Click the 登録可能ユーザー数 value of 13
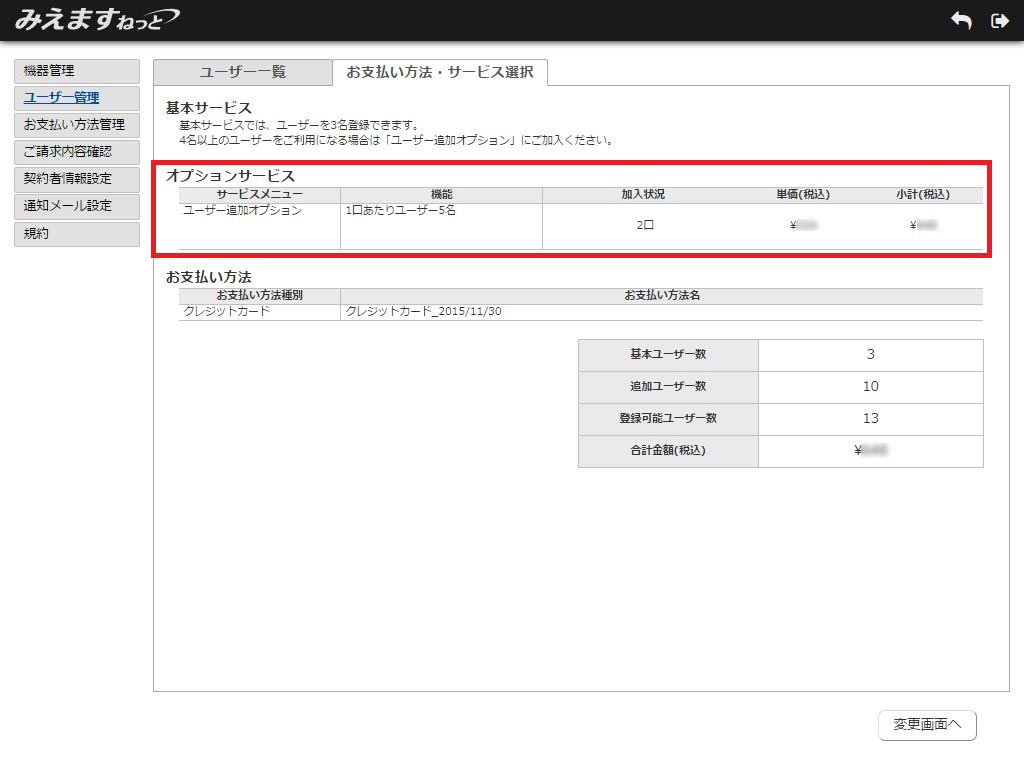The height and width of the screenshot is (768, 1024). click(x=870, y=419)
